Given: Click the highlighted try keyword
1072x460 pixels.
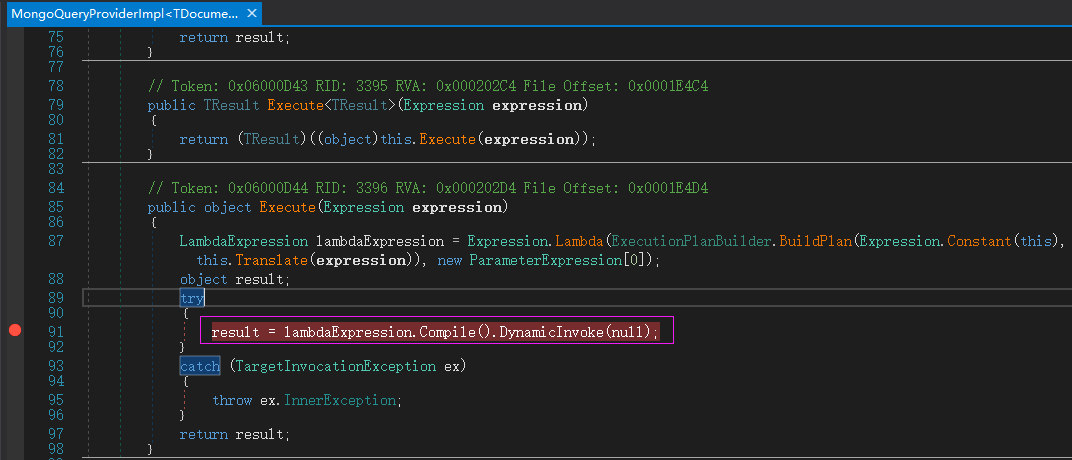Looking at the screenshot, I should click(x=192, y=298).
